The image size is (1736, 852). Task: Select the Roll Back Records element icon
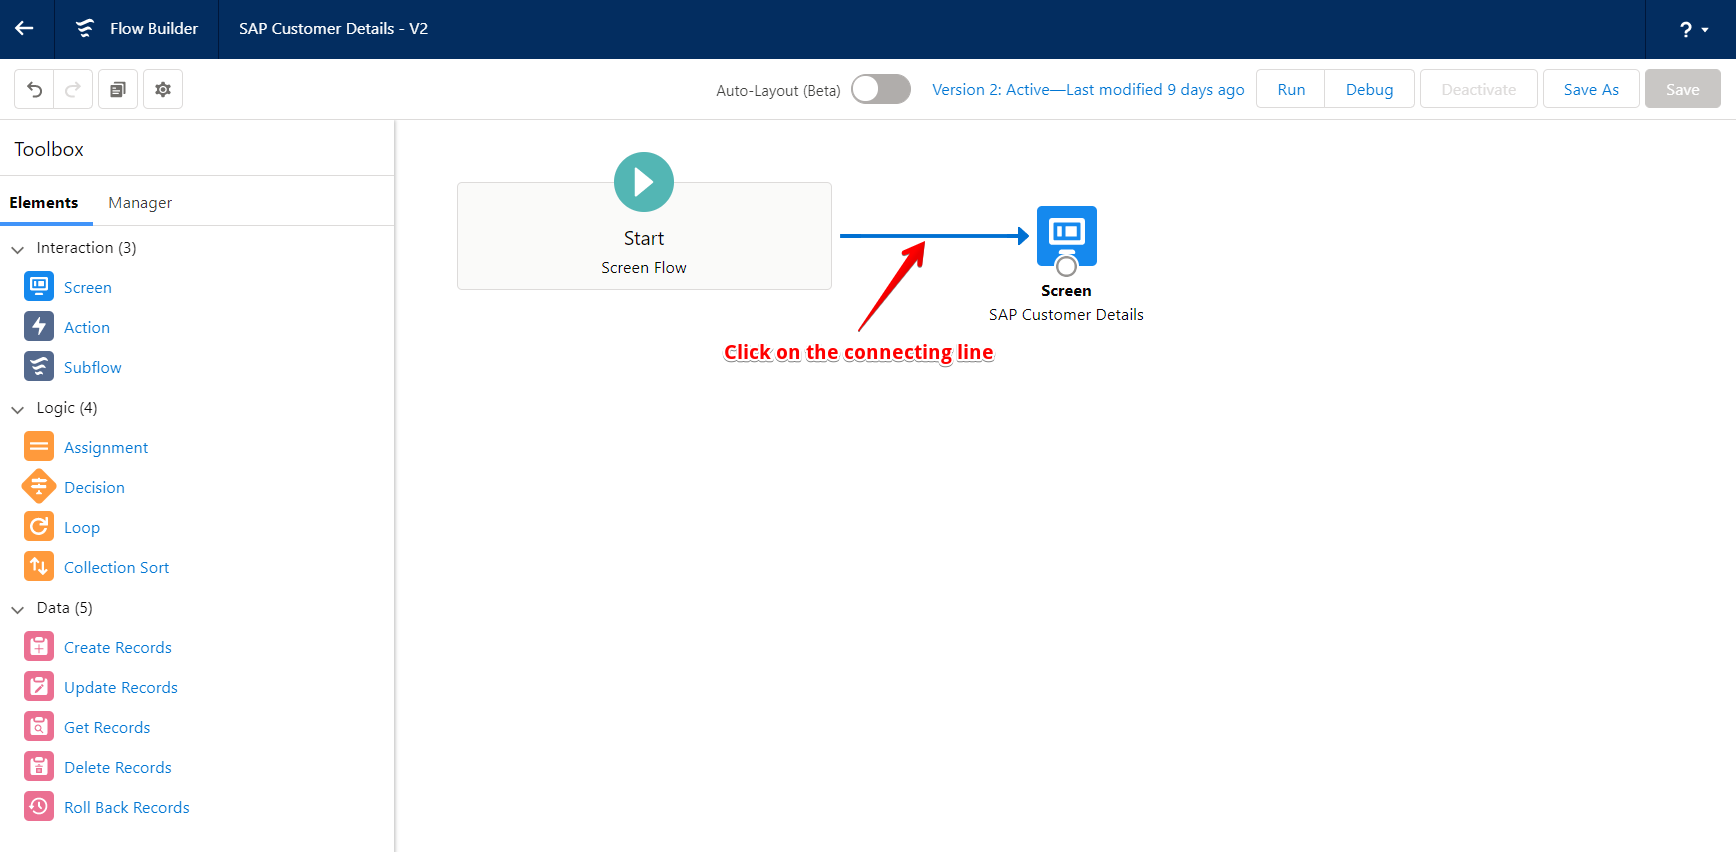[39, 807]
